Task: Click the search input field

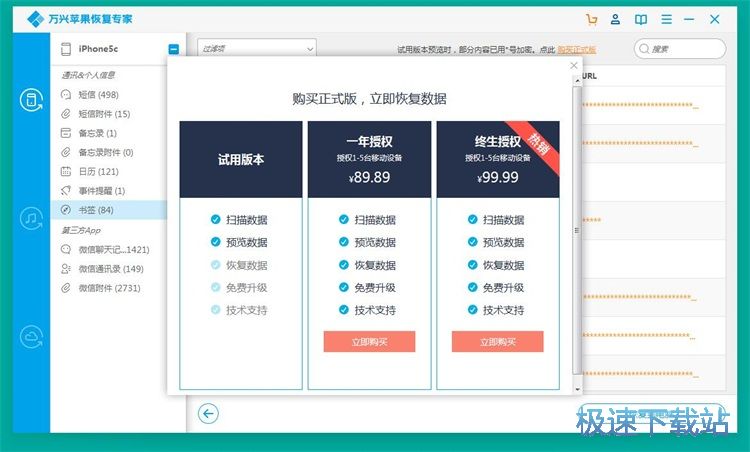Action: pos(680,49)
